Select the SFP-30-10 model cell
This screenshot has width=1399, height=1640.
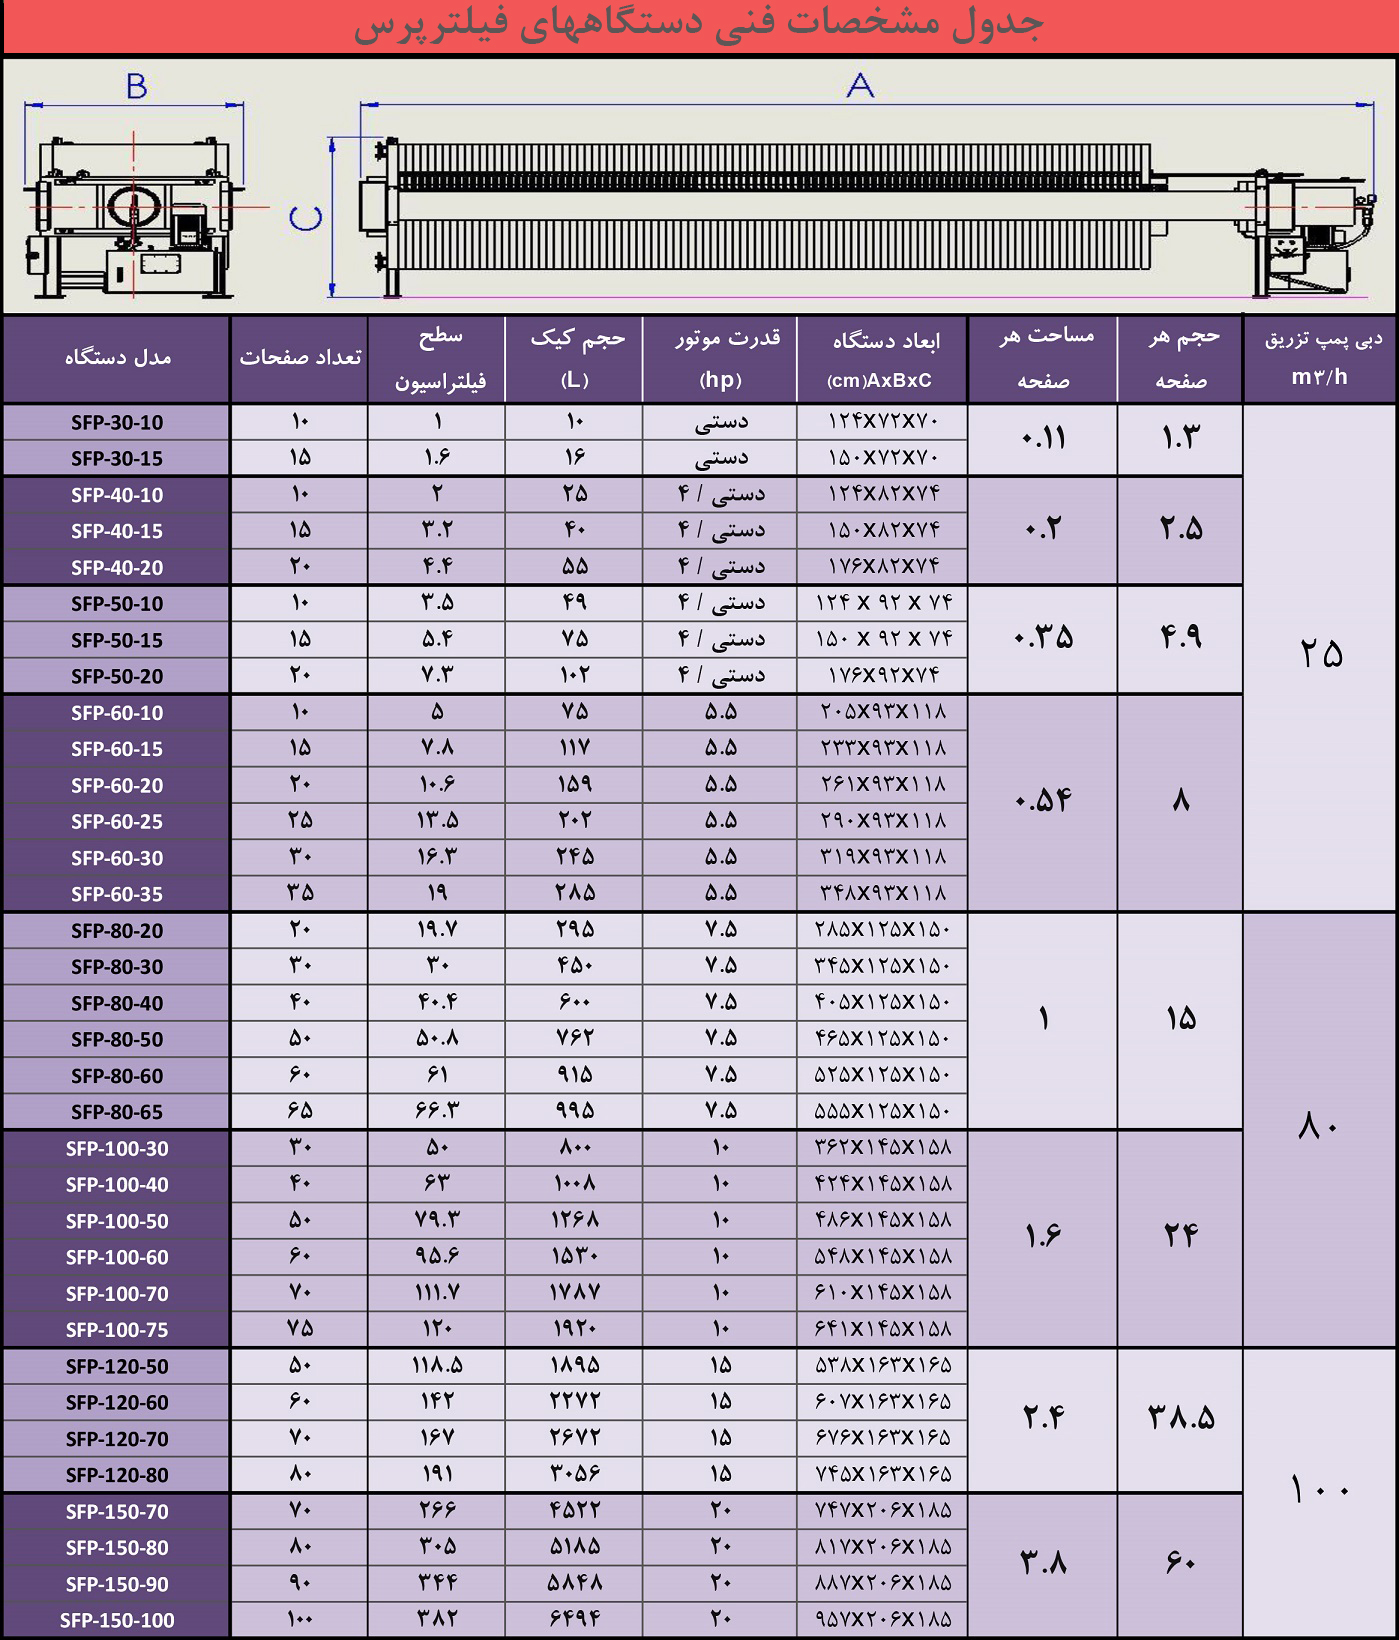[x=117, y=423]
